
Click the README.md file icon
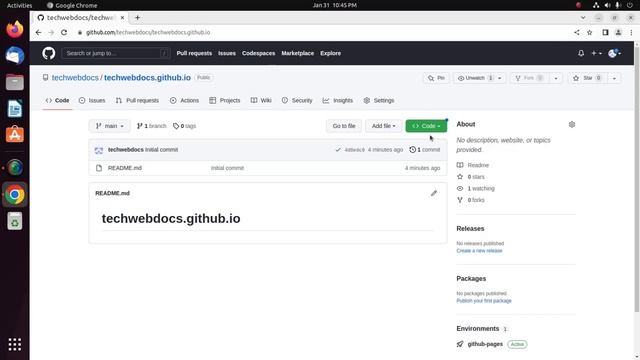tap(99, 168)
